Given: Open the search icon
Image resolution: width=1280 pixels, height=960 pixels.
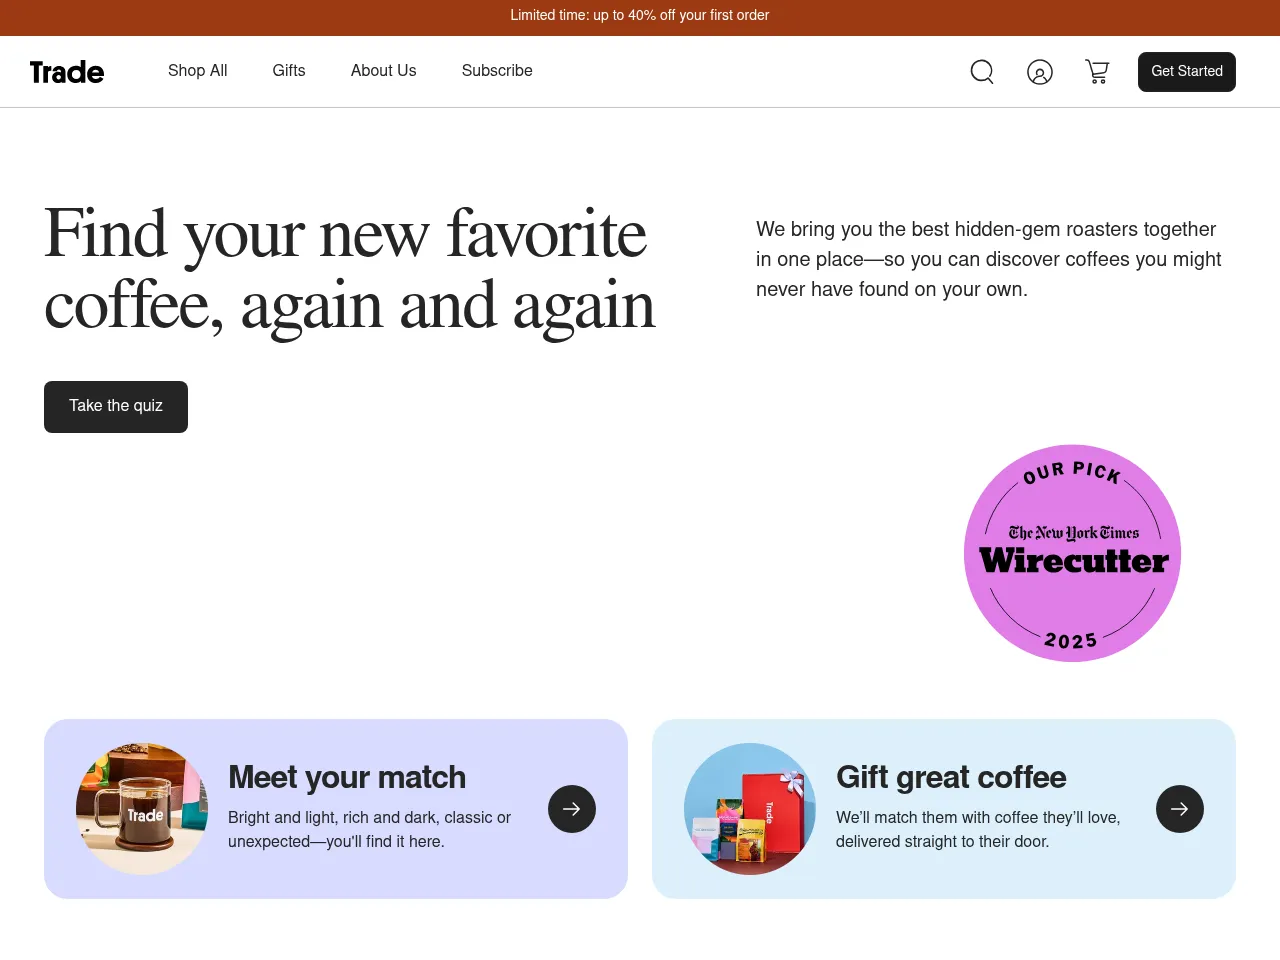Looking at the screenshot, I should 981,71.
